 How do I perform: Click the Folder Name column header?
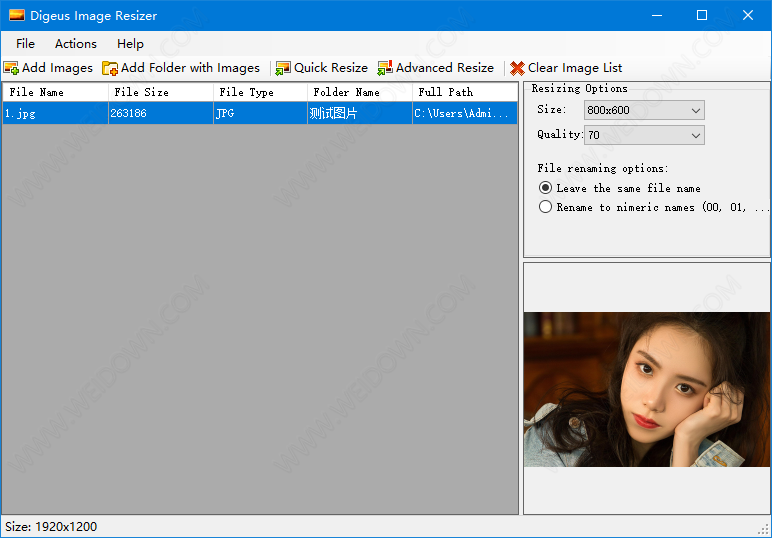[x=359, y=92]
